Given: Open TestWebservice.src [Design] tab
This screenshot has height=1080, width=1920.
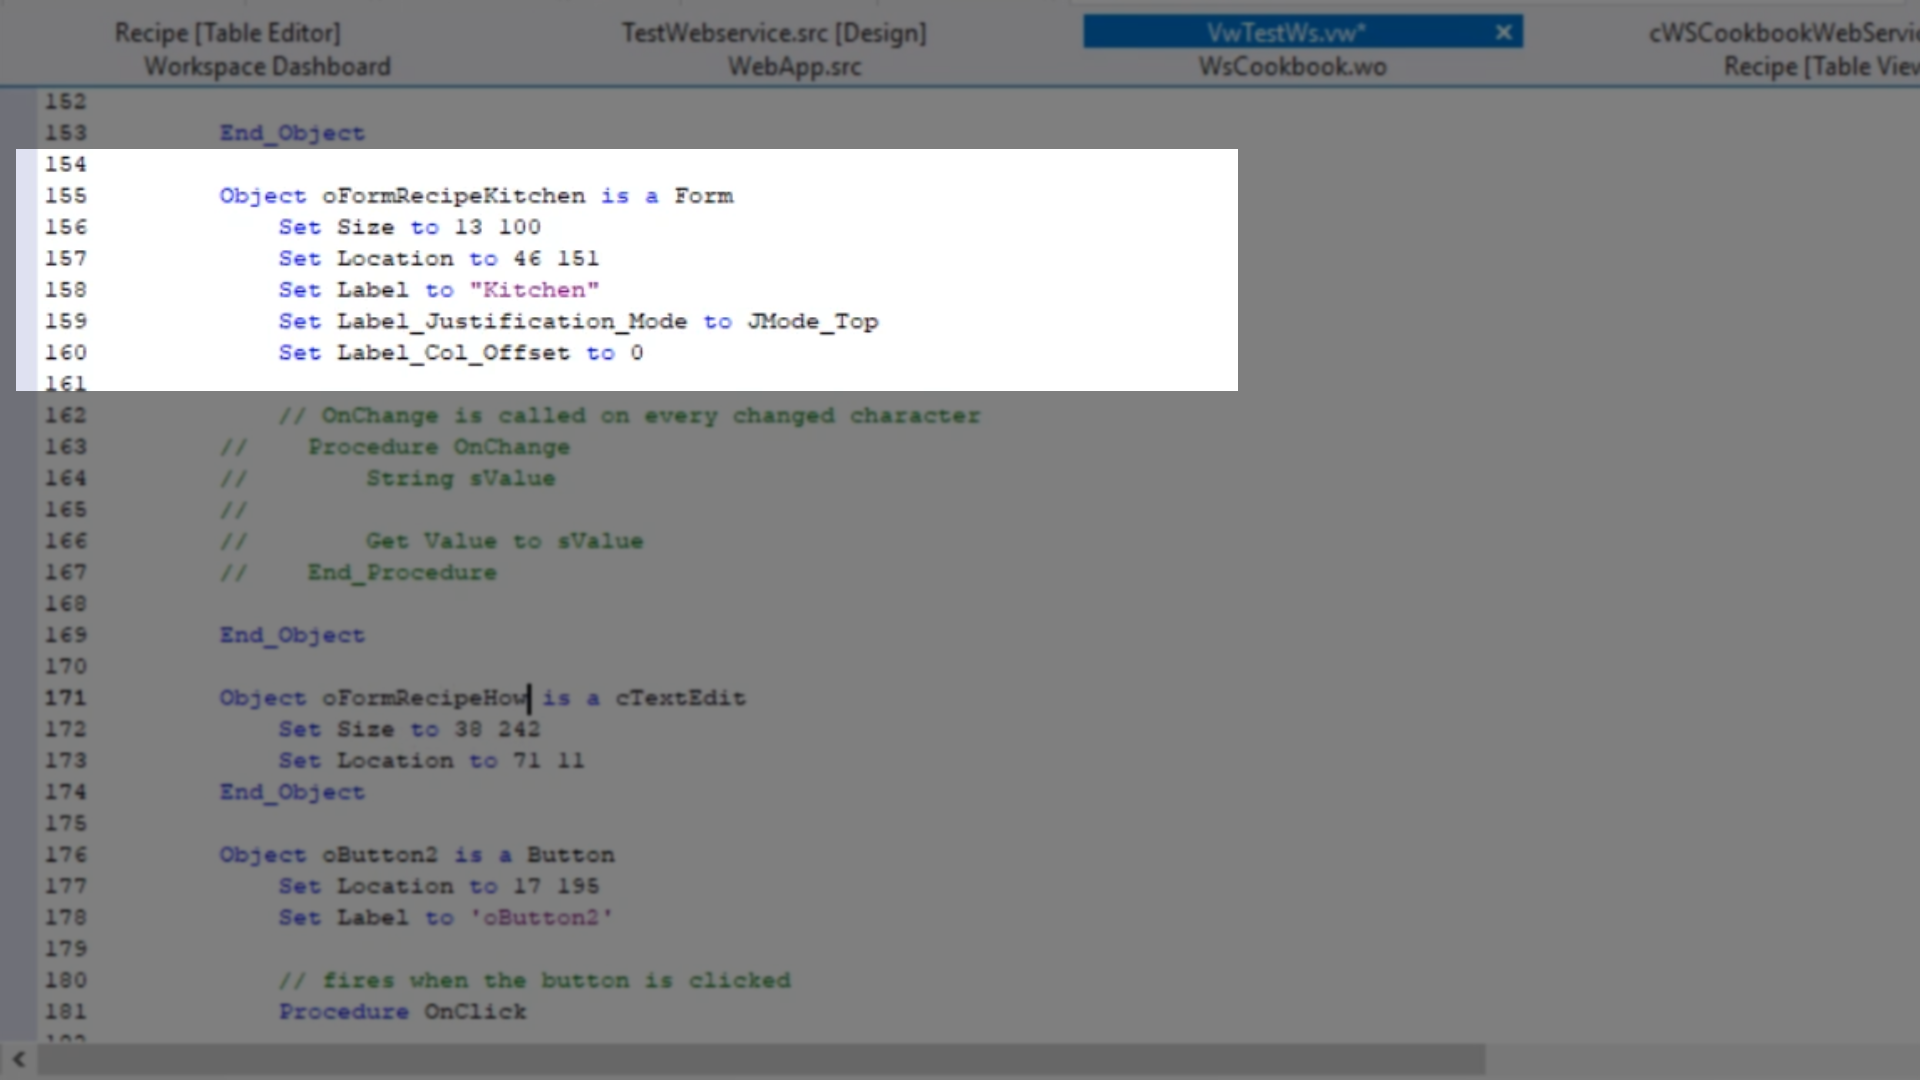Looking at the screenshot, I should click(774, 33).
